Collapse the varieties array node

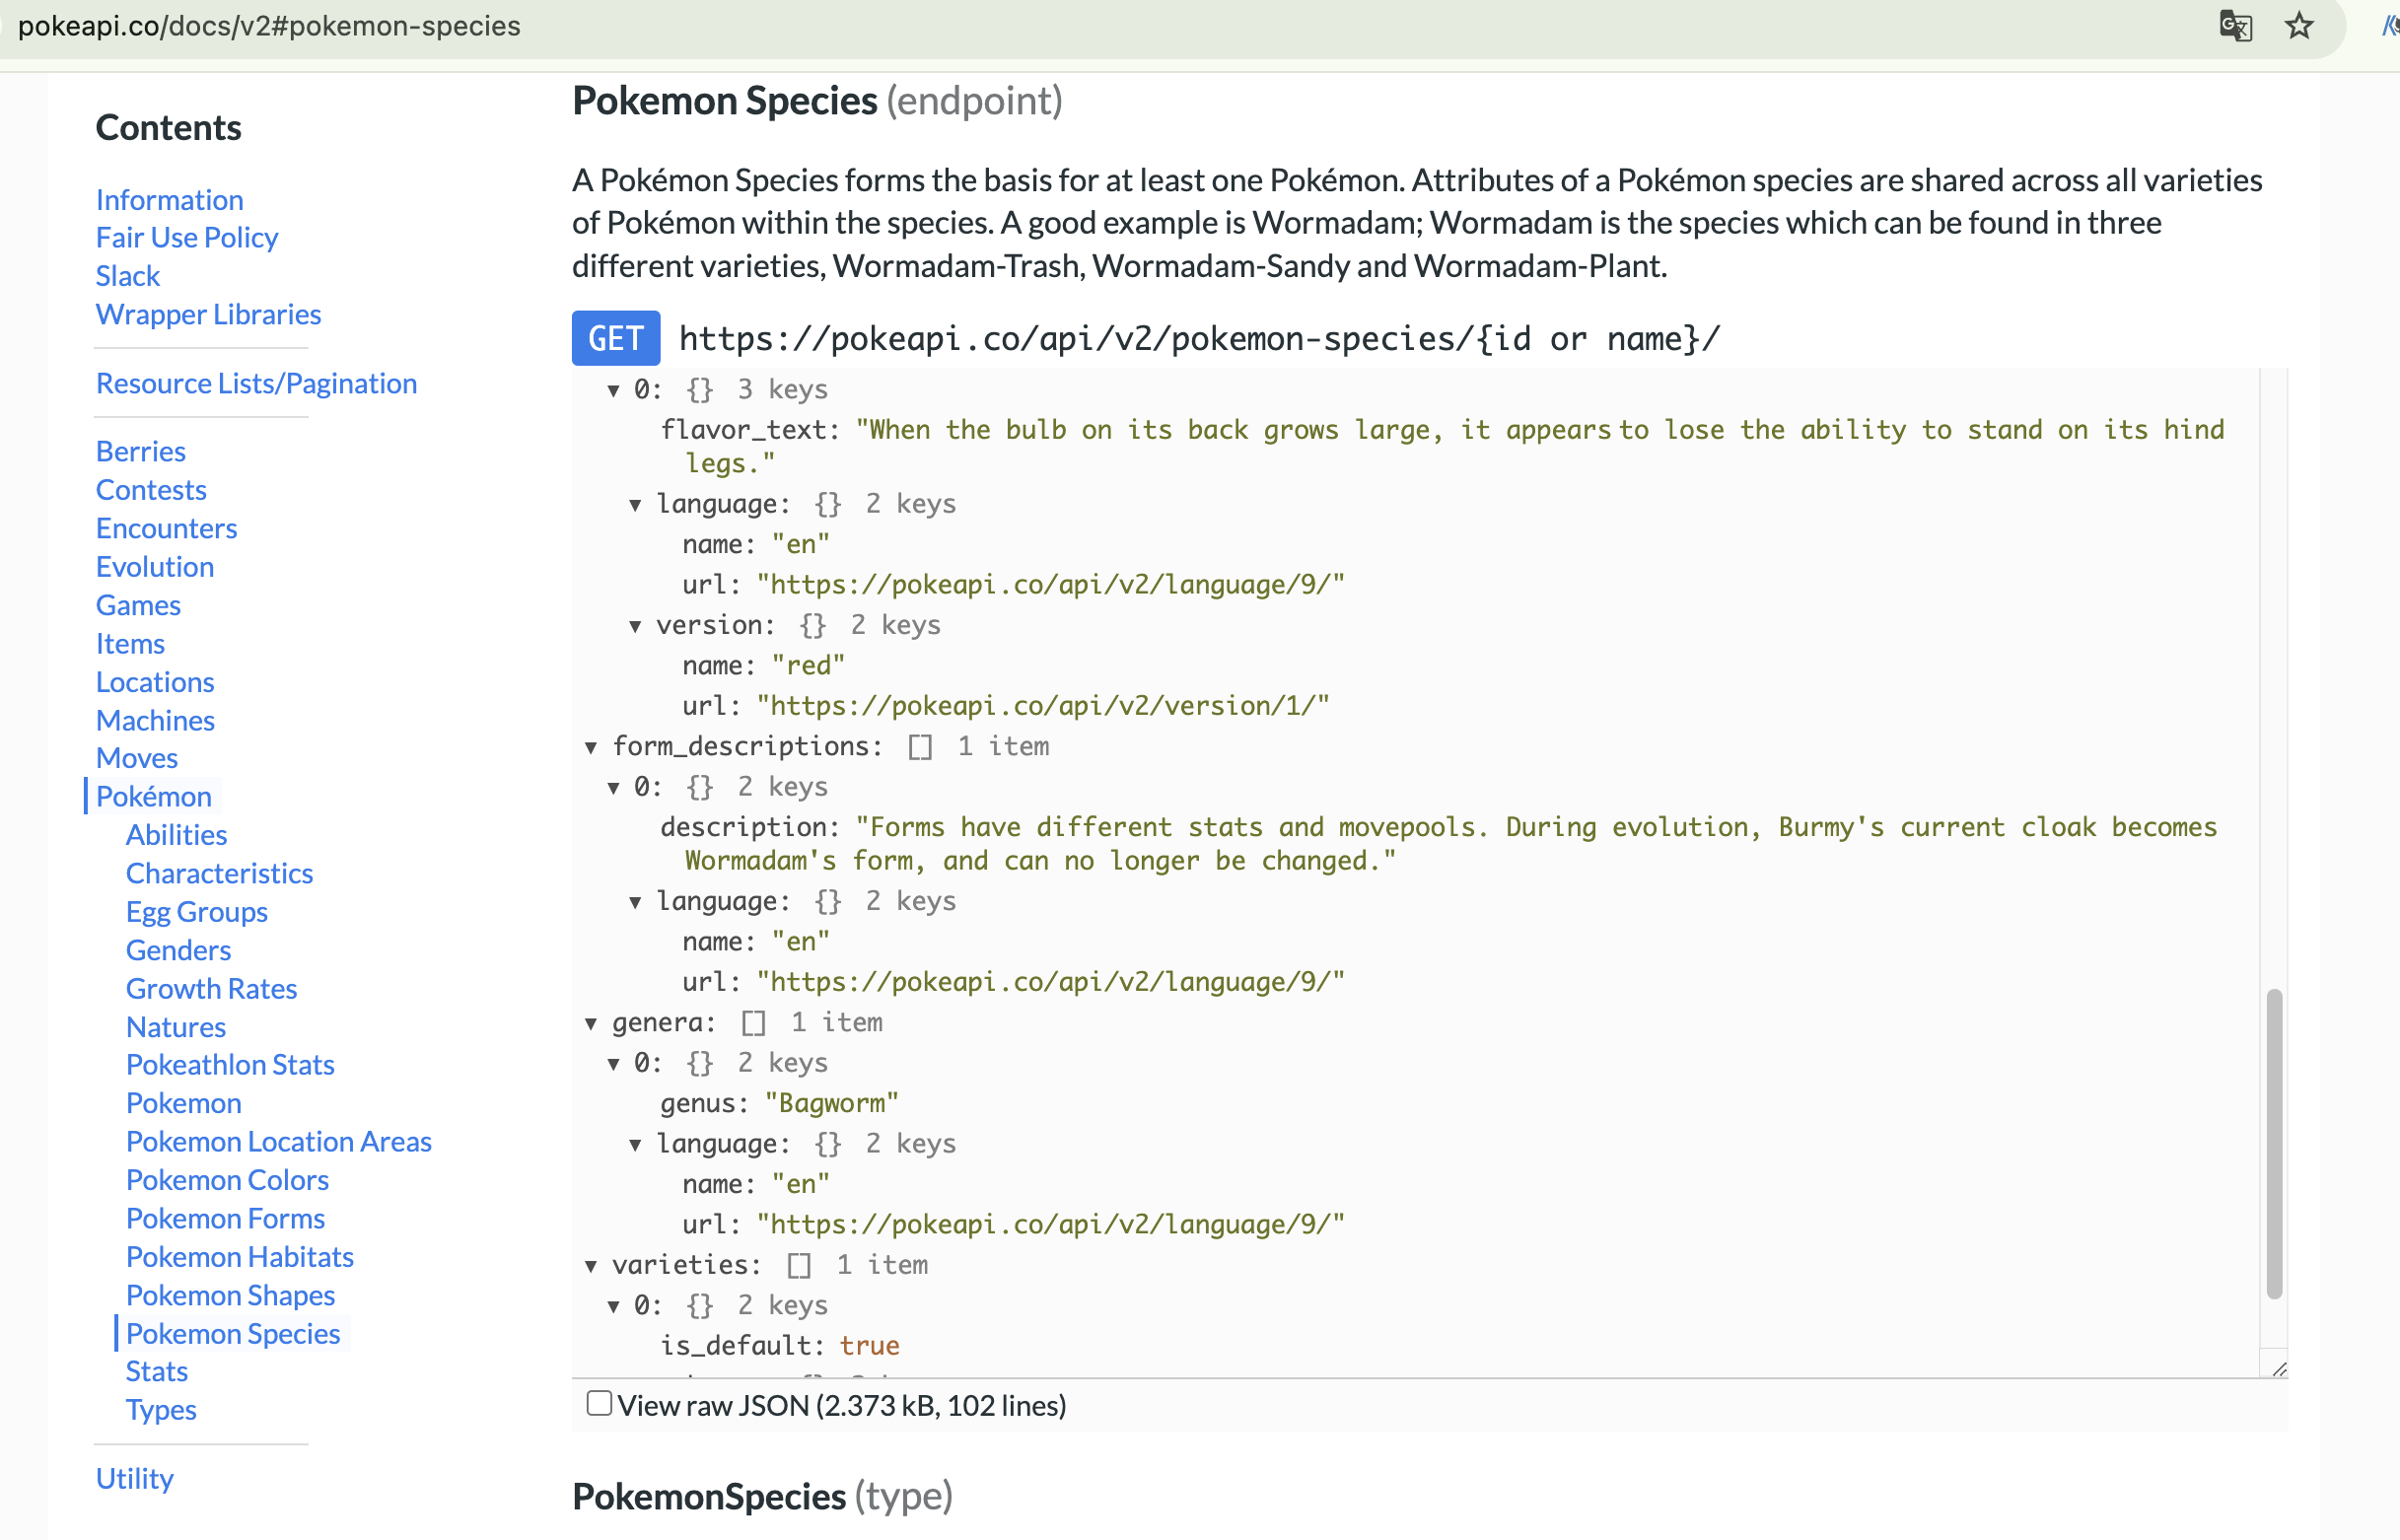pyautogui.click(x=591, y=1266)
